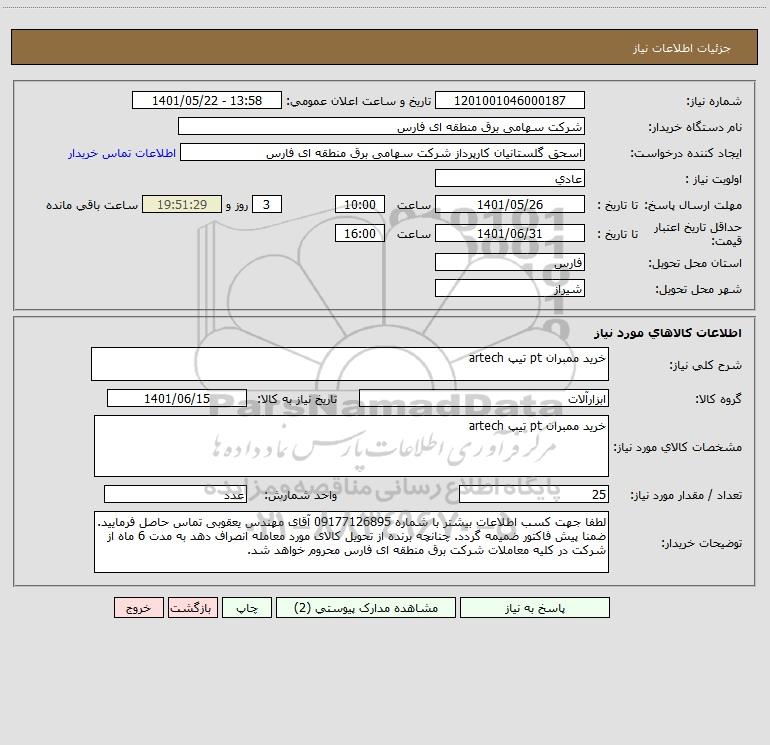Click label گروه کالا

718,399
